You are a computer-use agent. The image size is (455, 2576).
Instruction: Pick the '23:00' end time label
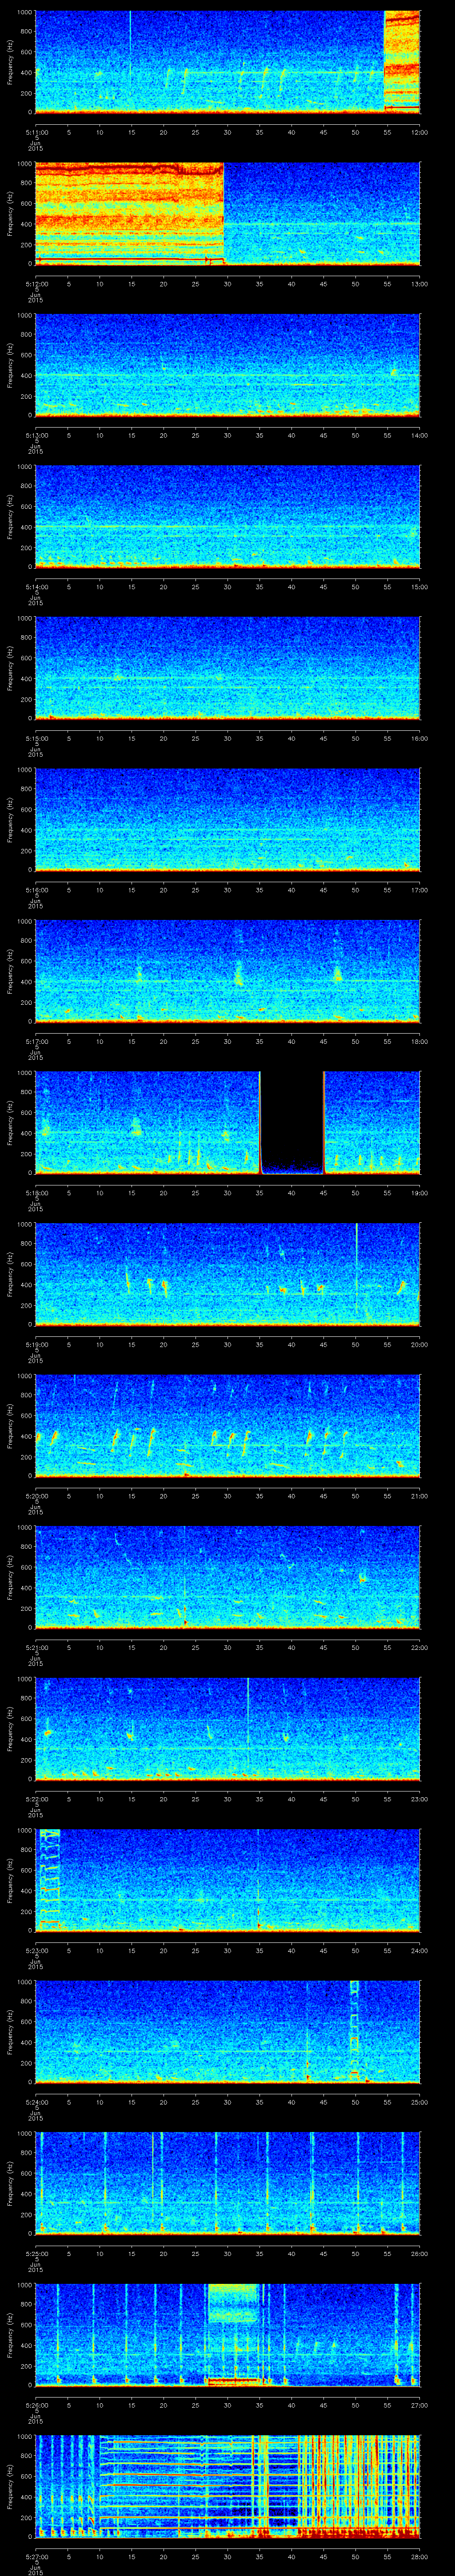pos(419,1798)
